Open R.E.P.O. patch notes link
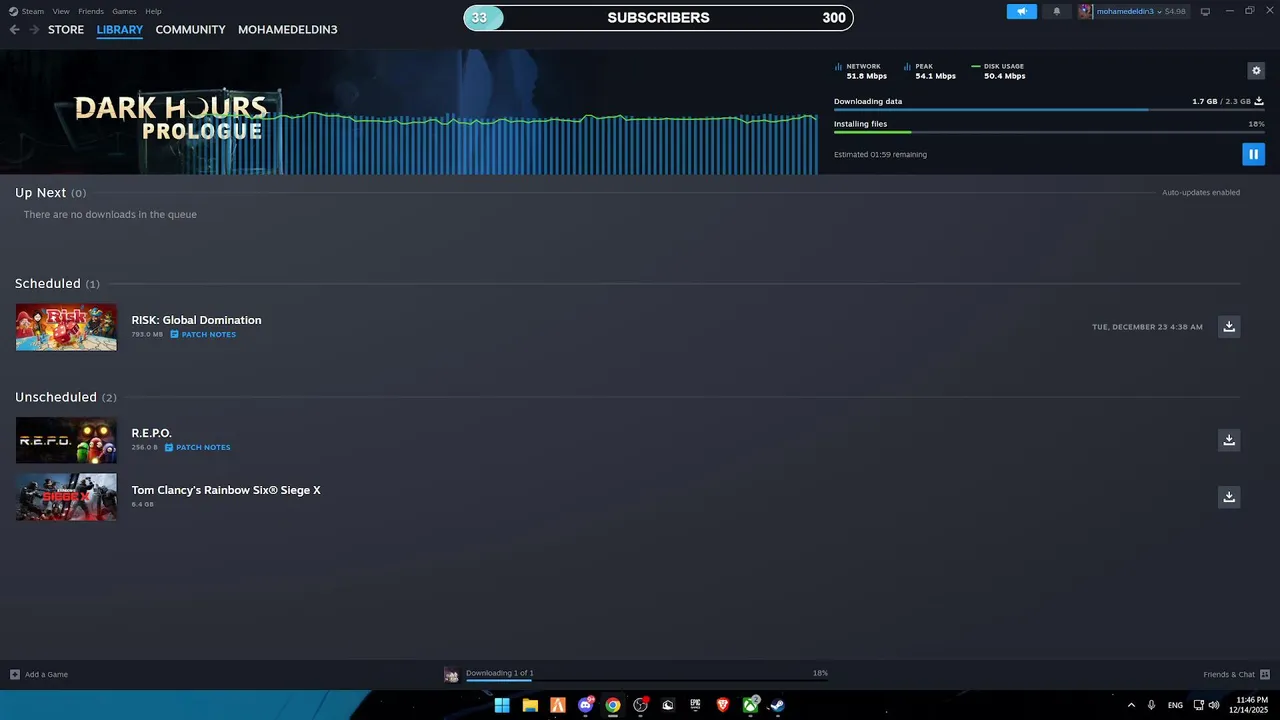Image resolution: width=1280 pixels, height=720 pixels. [x=198, y=448]
